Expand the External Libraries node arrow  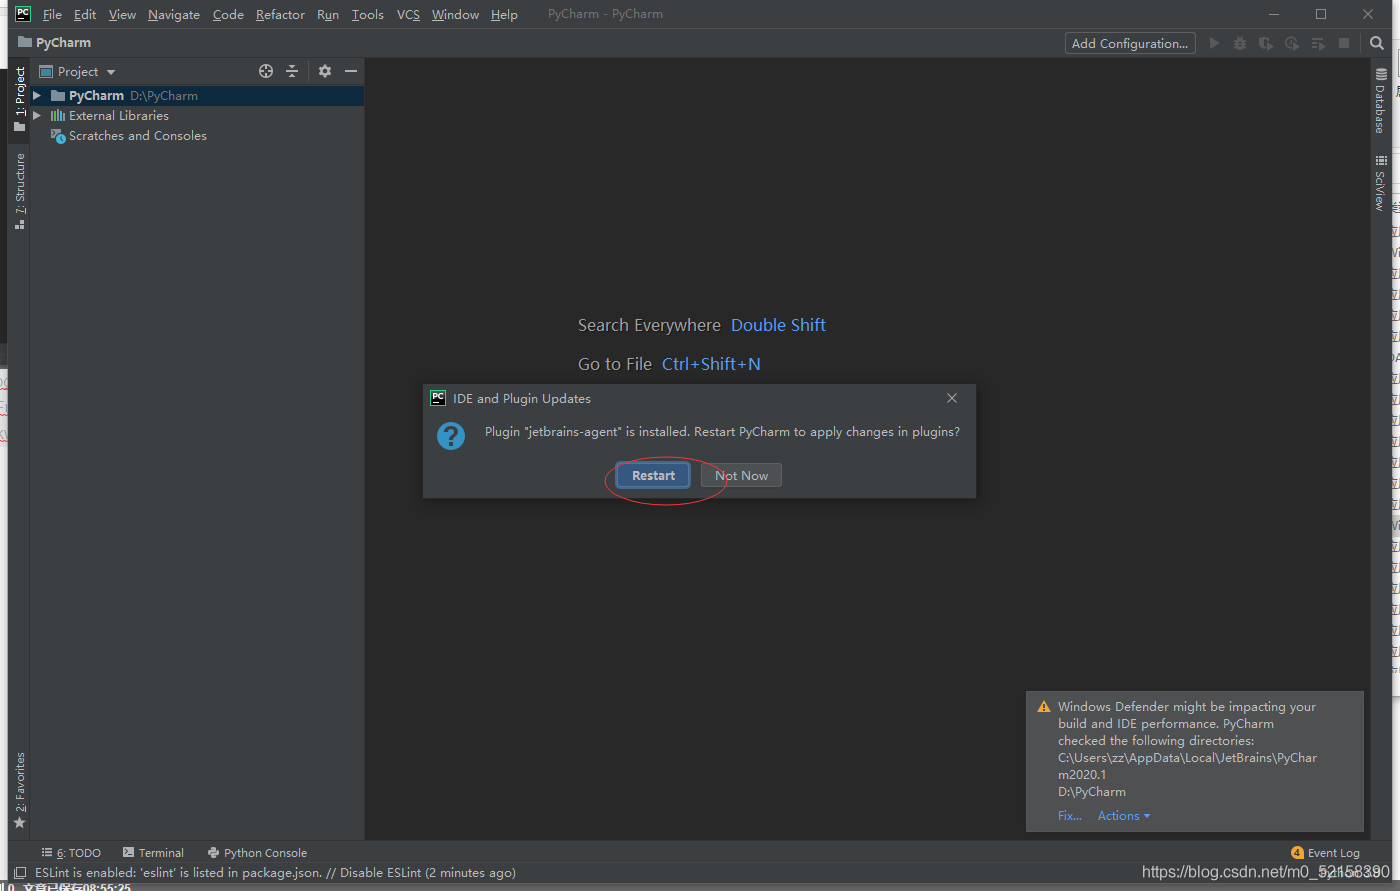click(37, 116)
